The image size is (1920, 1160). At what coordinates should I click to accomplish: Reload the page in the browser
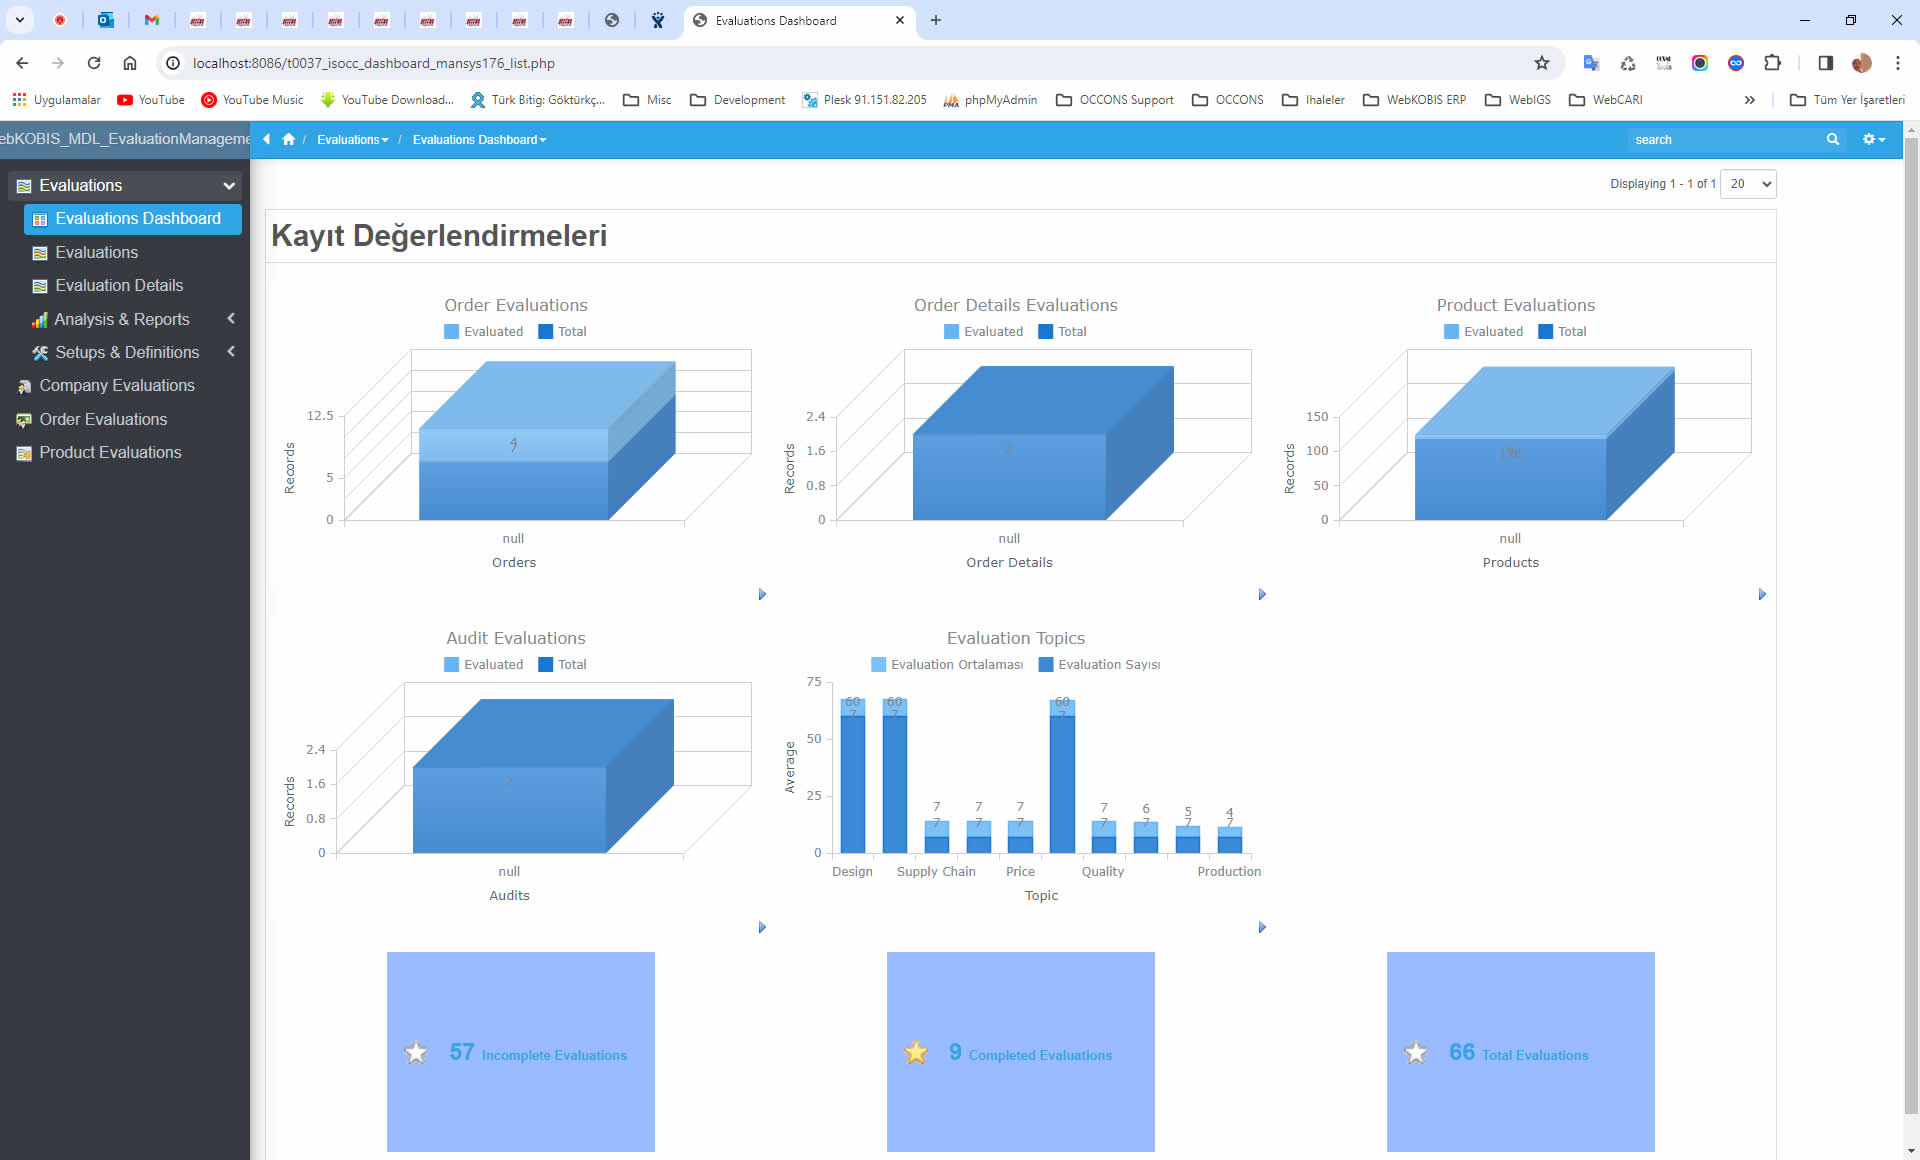[94, 63]
